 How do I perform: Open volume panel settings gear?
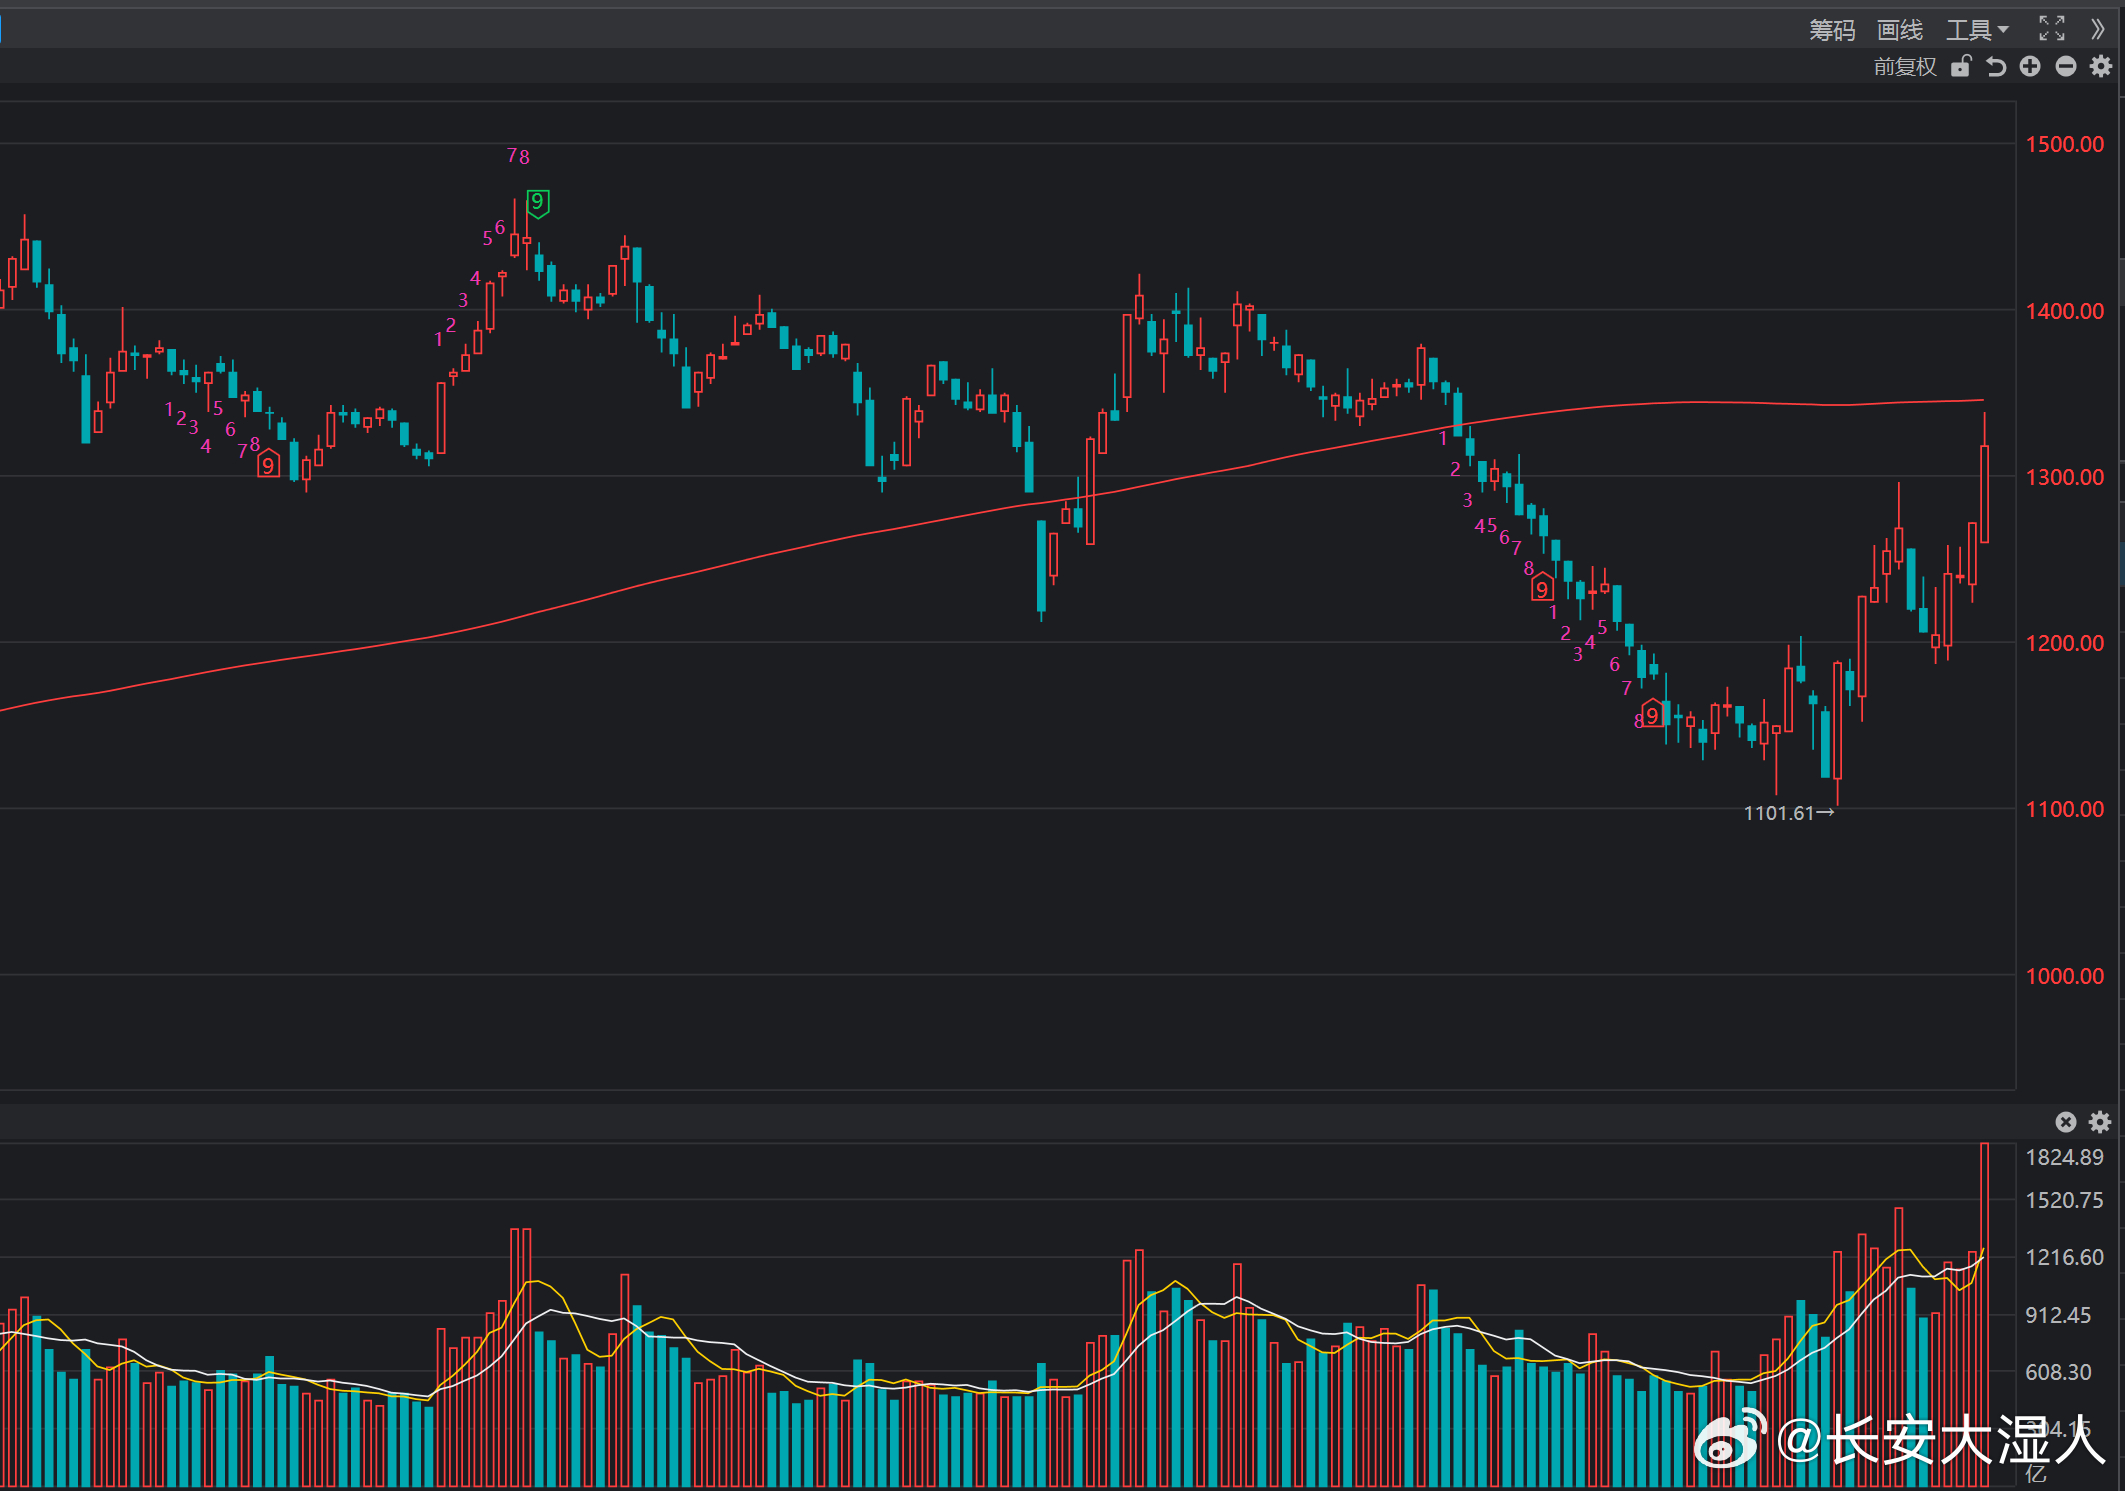pos(2100,1122)
